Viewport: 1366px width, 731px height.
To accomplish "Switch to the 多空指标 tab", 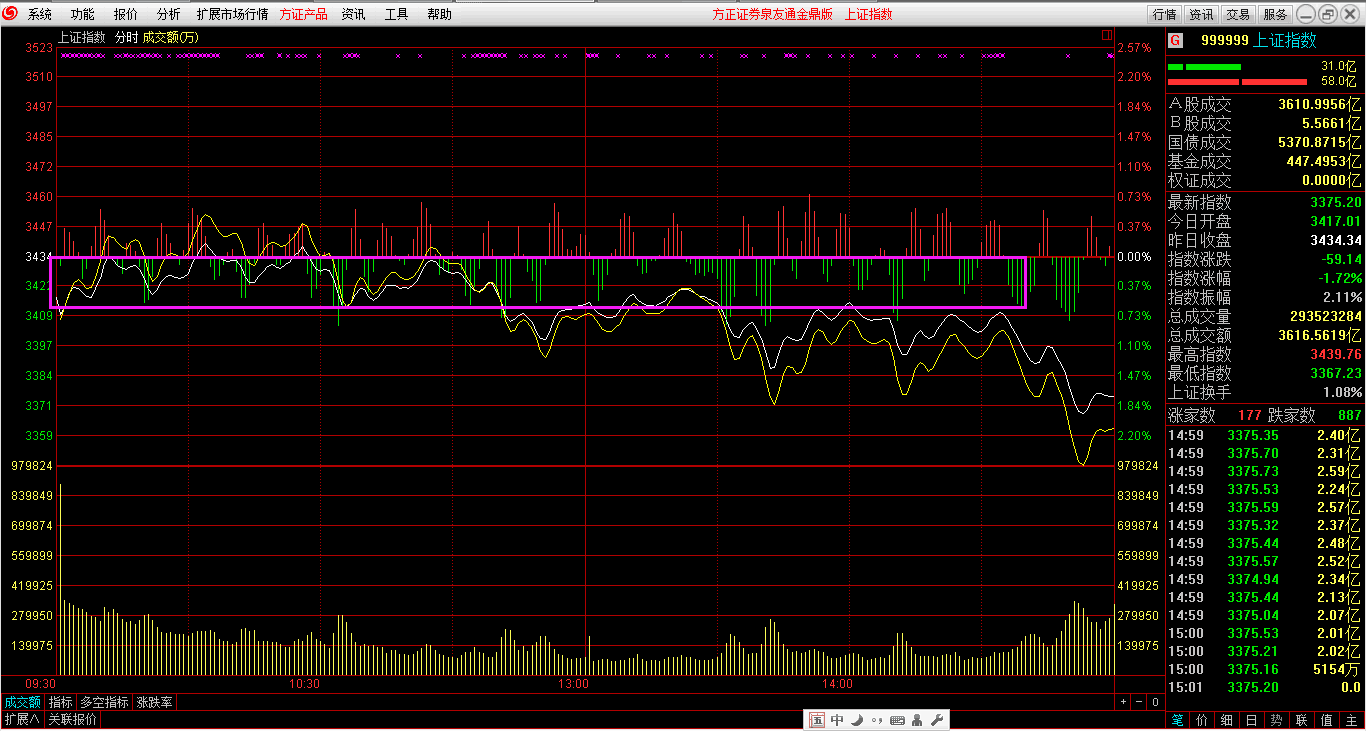I will pos(104,702).
